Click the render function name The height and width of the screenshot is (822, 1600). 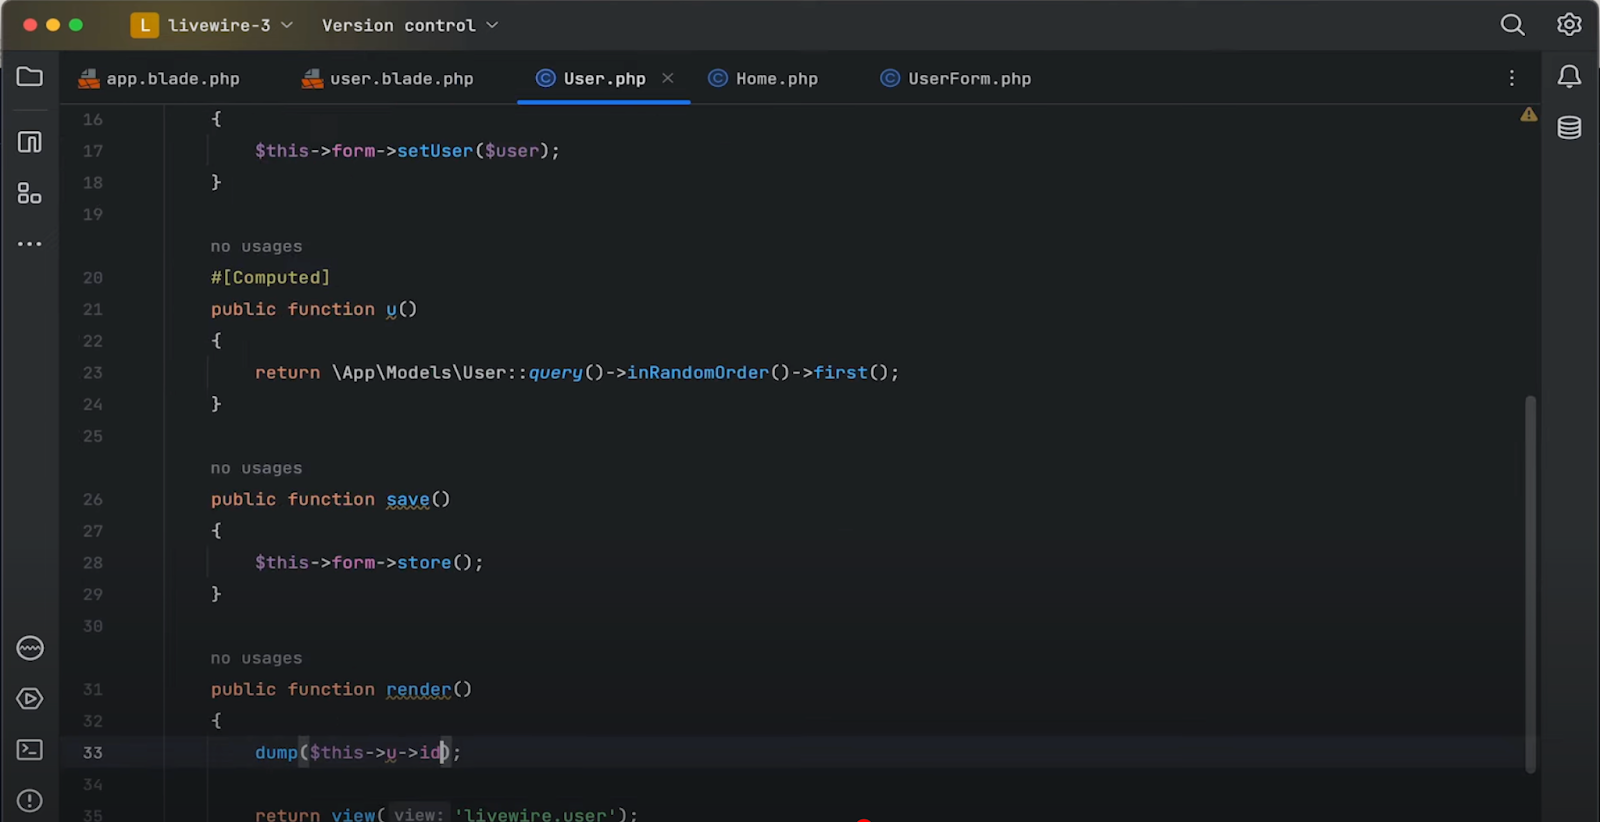419,690
